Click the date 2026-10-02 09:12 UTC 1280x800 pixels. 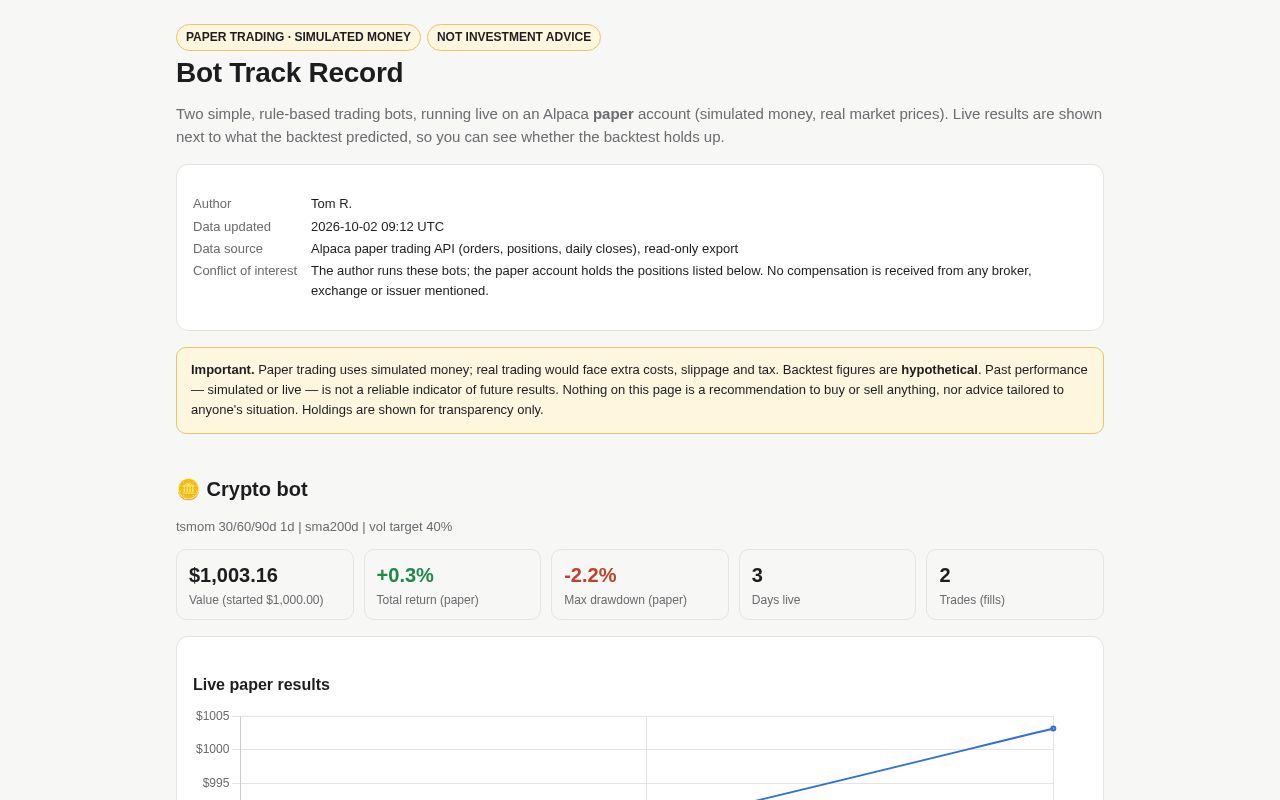pos(377,227)
